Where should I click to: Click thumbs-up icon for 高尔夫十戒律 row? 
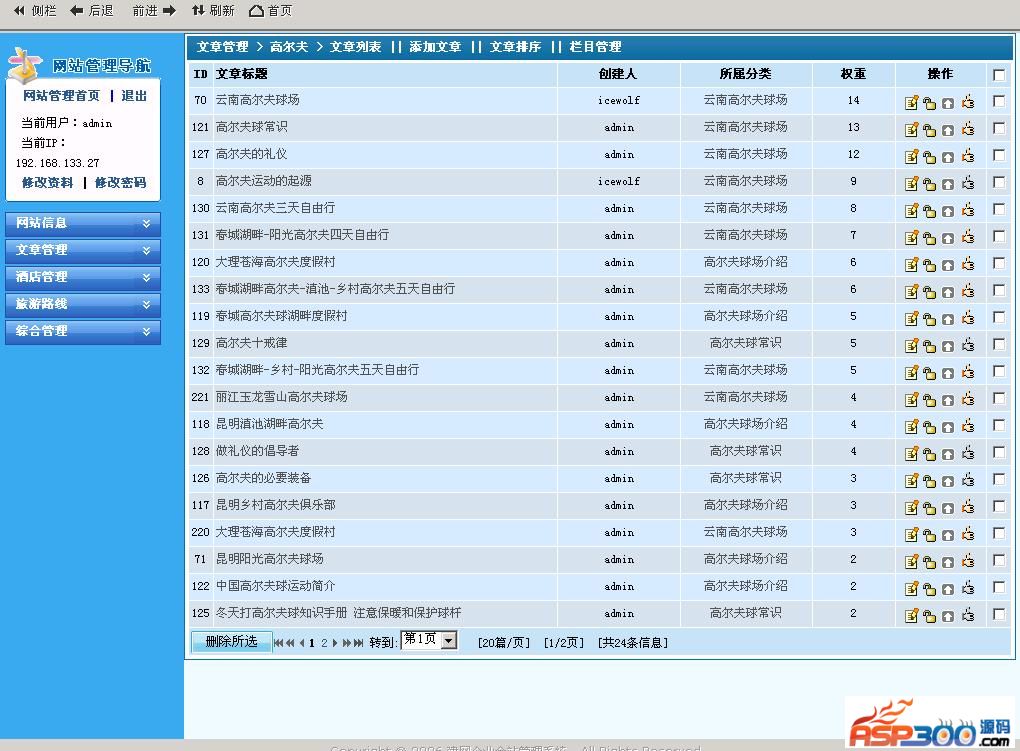967,345
